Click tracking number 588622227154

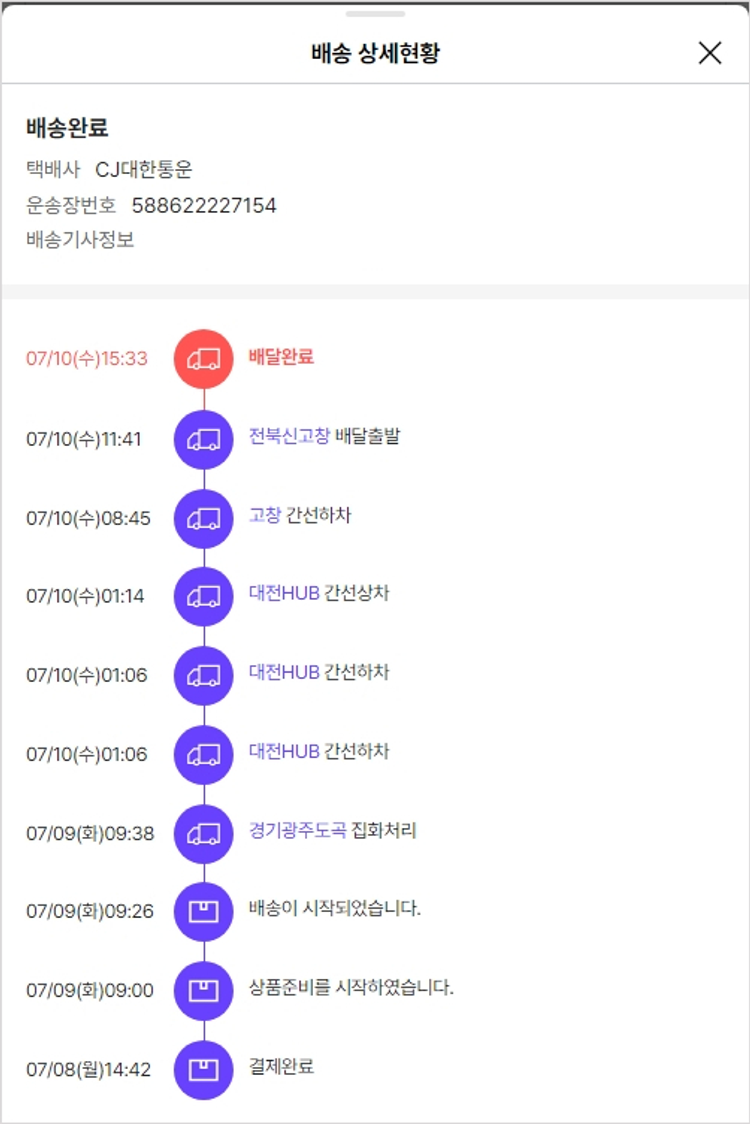[204, 206]
